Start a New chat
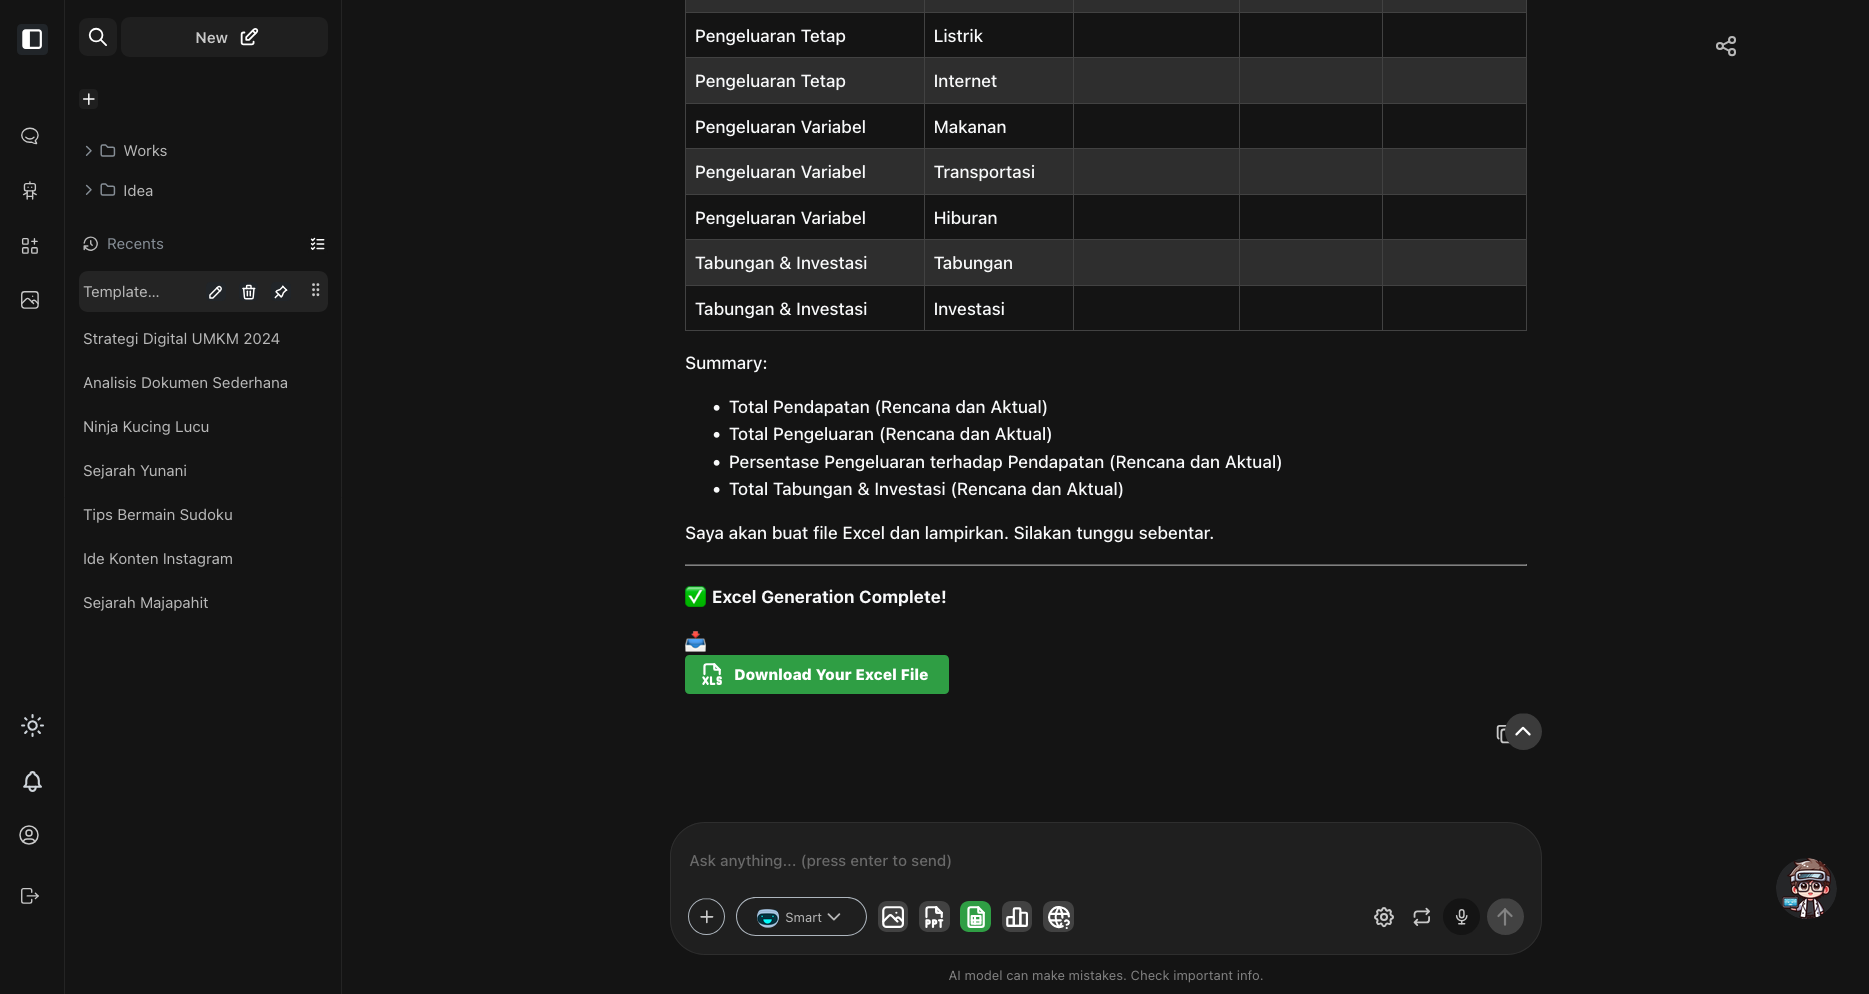1869x994 pixels. click(225, 37)
